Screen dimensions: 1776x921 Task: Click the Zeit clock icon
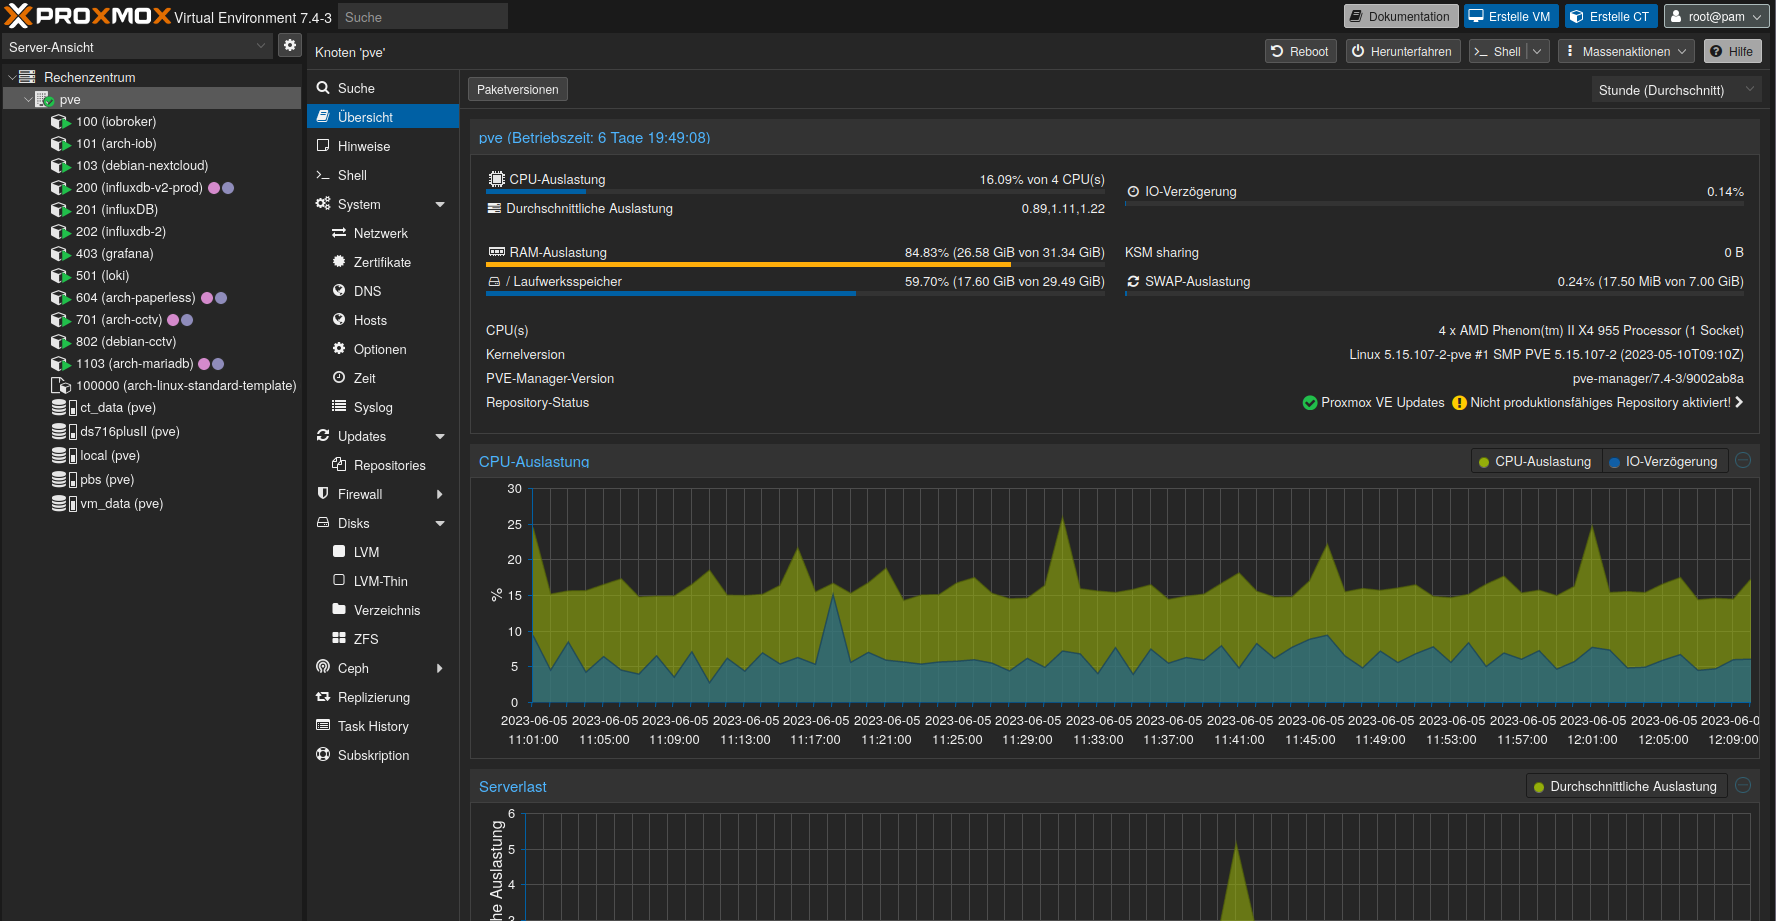(x=339, y=378)
